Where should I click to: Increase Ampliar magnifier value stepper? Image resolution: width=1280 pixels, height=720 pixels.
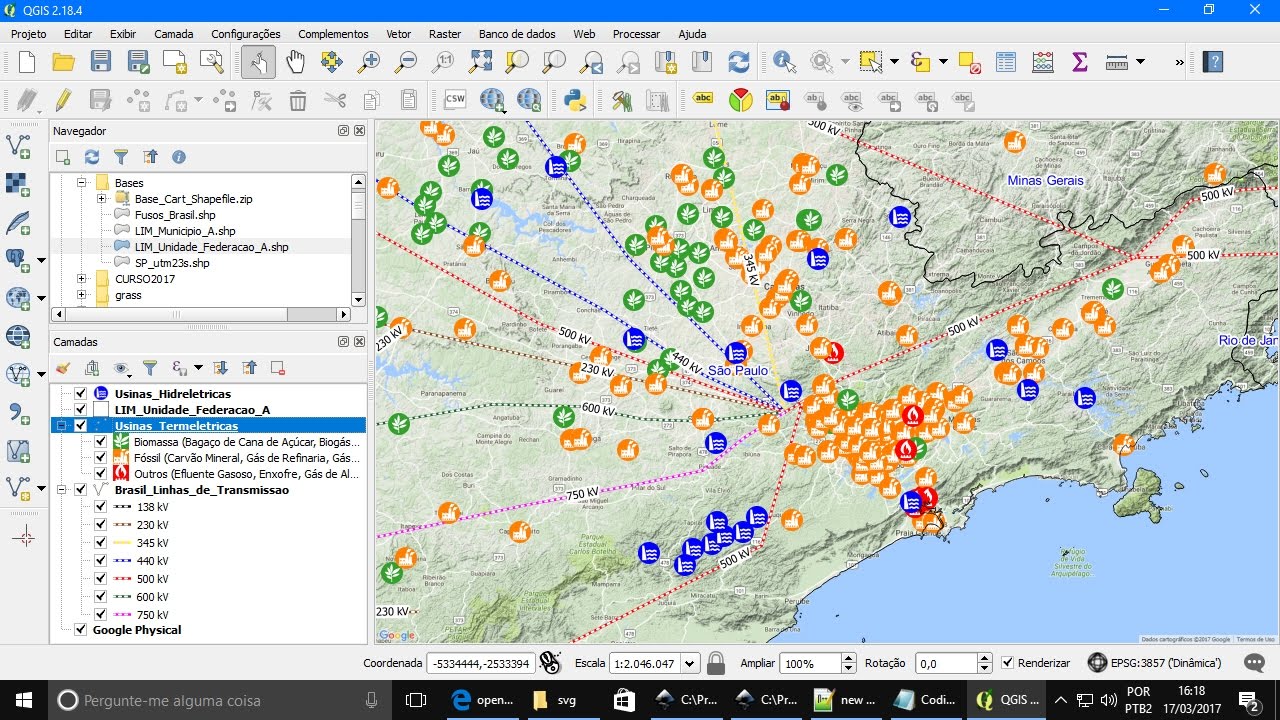coord(849,658)
